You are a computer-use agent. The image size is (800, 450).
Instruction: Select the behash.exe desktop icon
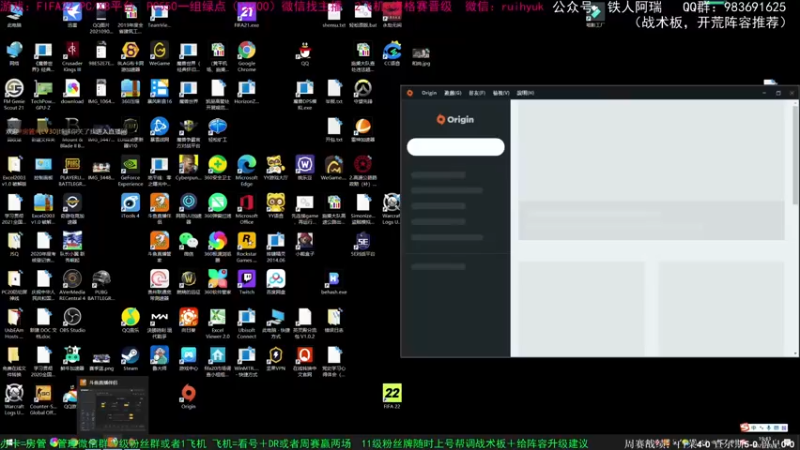[334, 282]
